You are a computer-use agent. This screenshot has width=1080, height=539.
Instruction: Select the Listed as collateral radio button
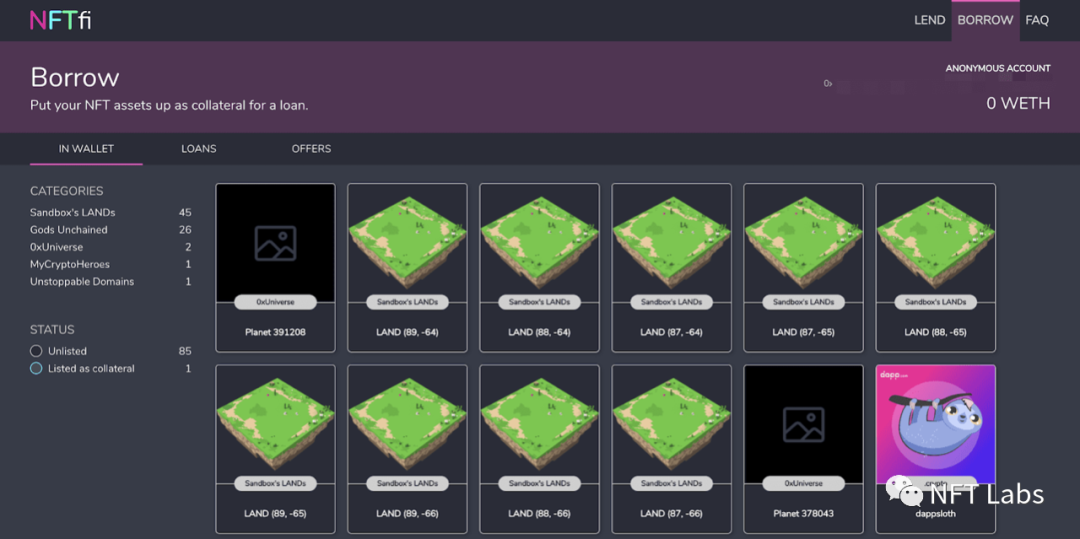36,368
